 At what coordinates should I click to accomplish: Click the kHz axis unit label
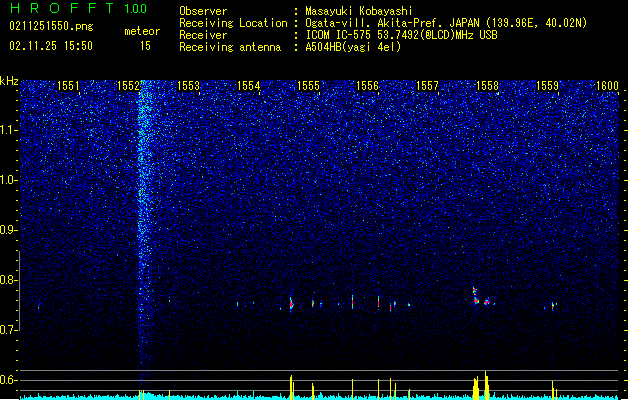click(x=9, y=81)
